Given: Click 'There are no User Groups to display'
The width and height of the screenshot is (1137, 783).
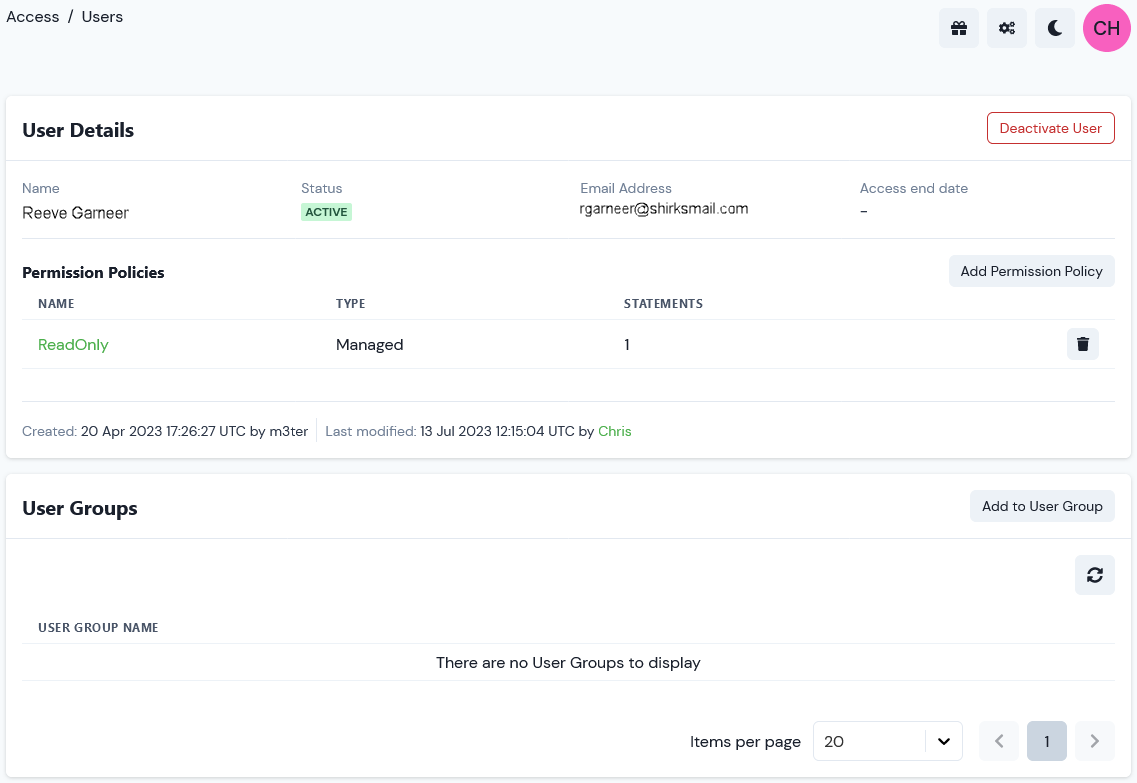Looking at the screenshot, I should [x=568, y=663].
